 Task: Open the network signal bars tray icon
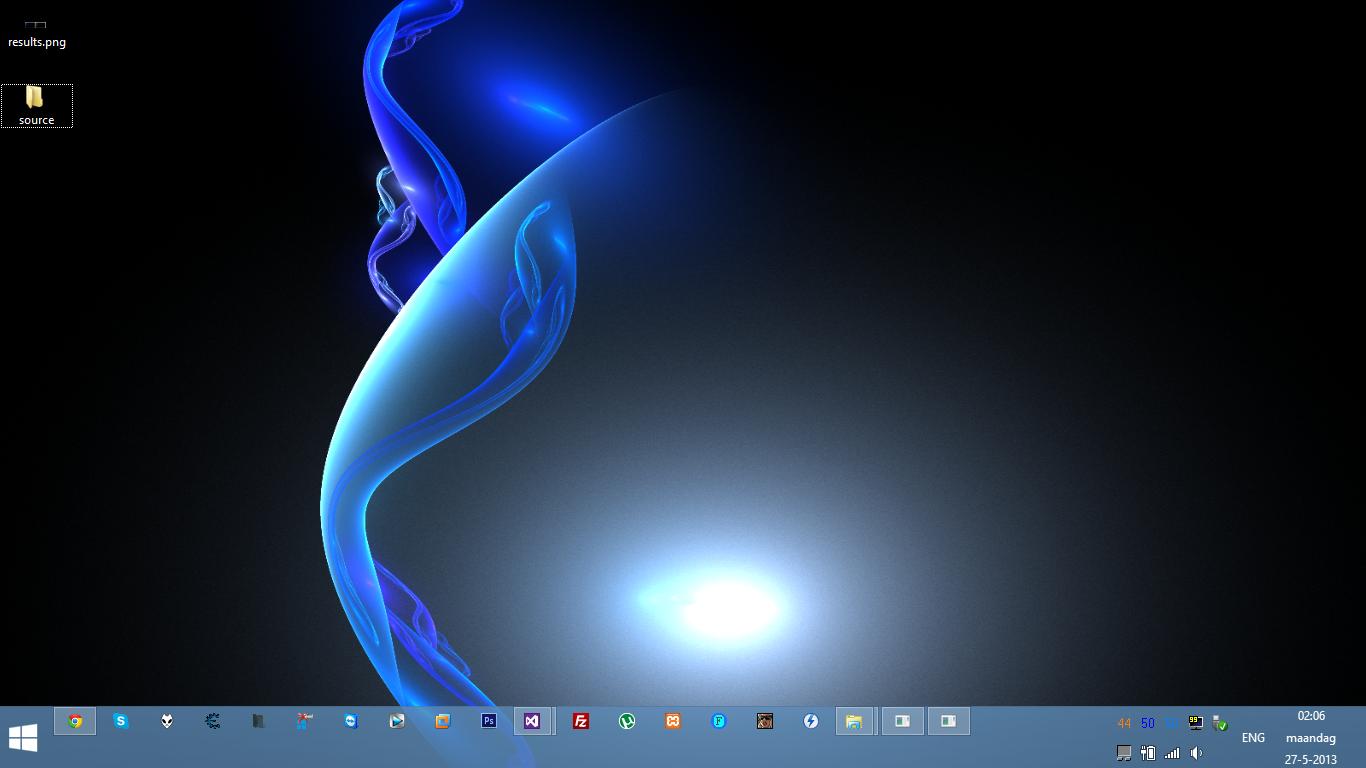point(1172,753)
